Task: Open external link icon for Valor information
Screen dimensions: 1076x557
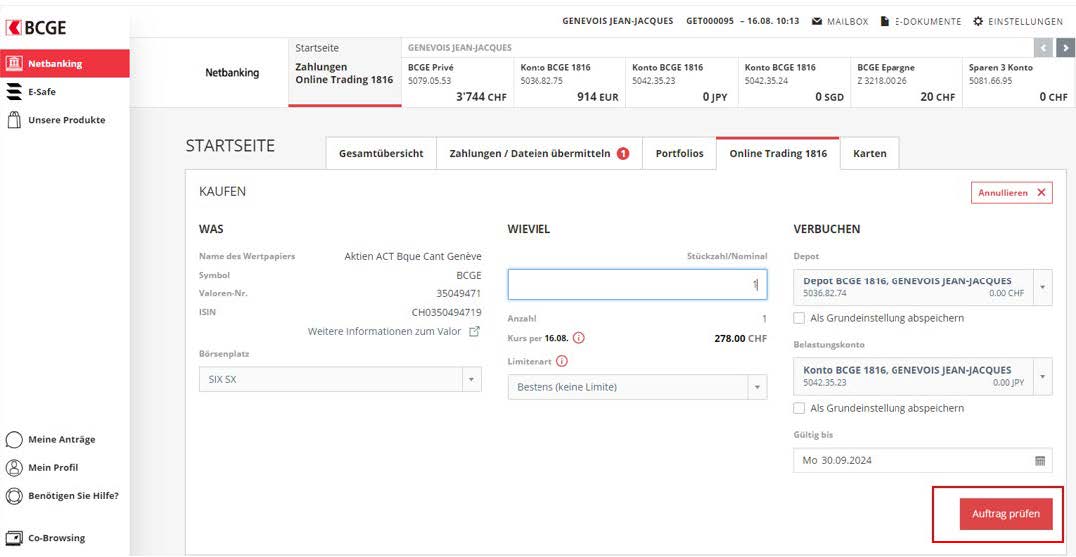Action: [x=474, y=331]
